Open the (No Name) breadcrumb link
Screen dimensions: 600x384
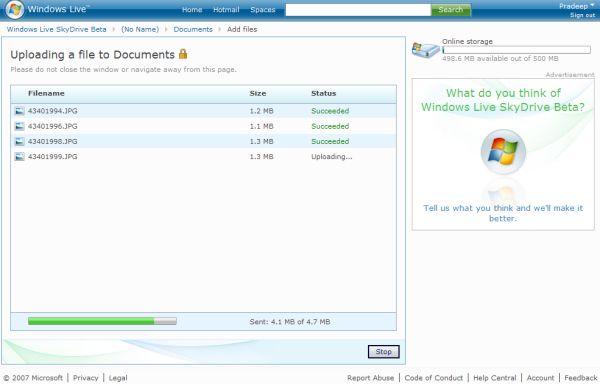[x=140, y=29]
